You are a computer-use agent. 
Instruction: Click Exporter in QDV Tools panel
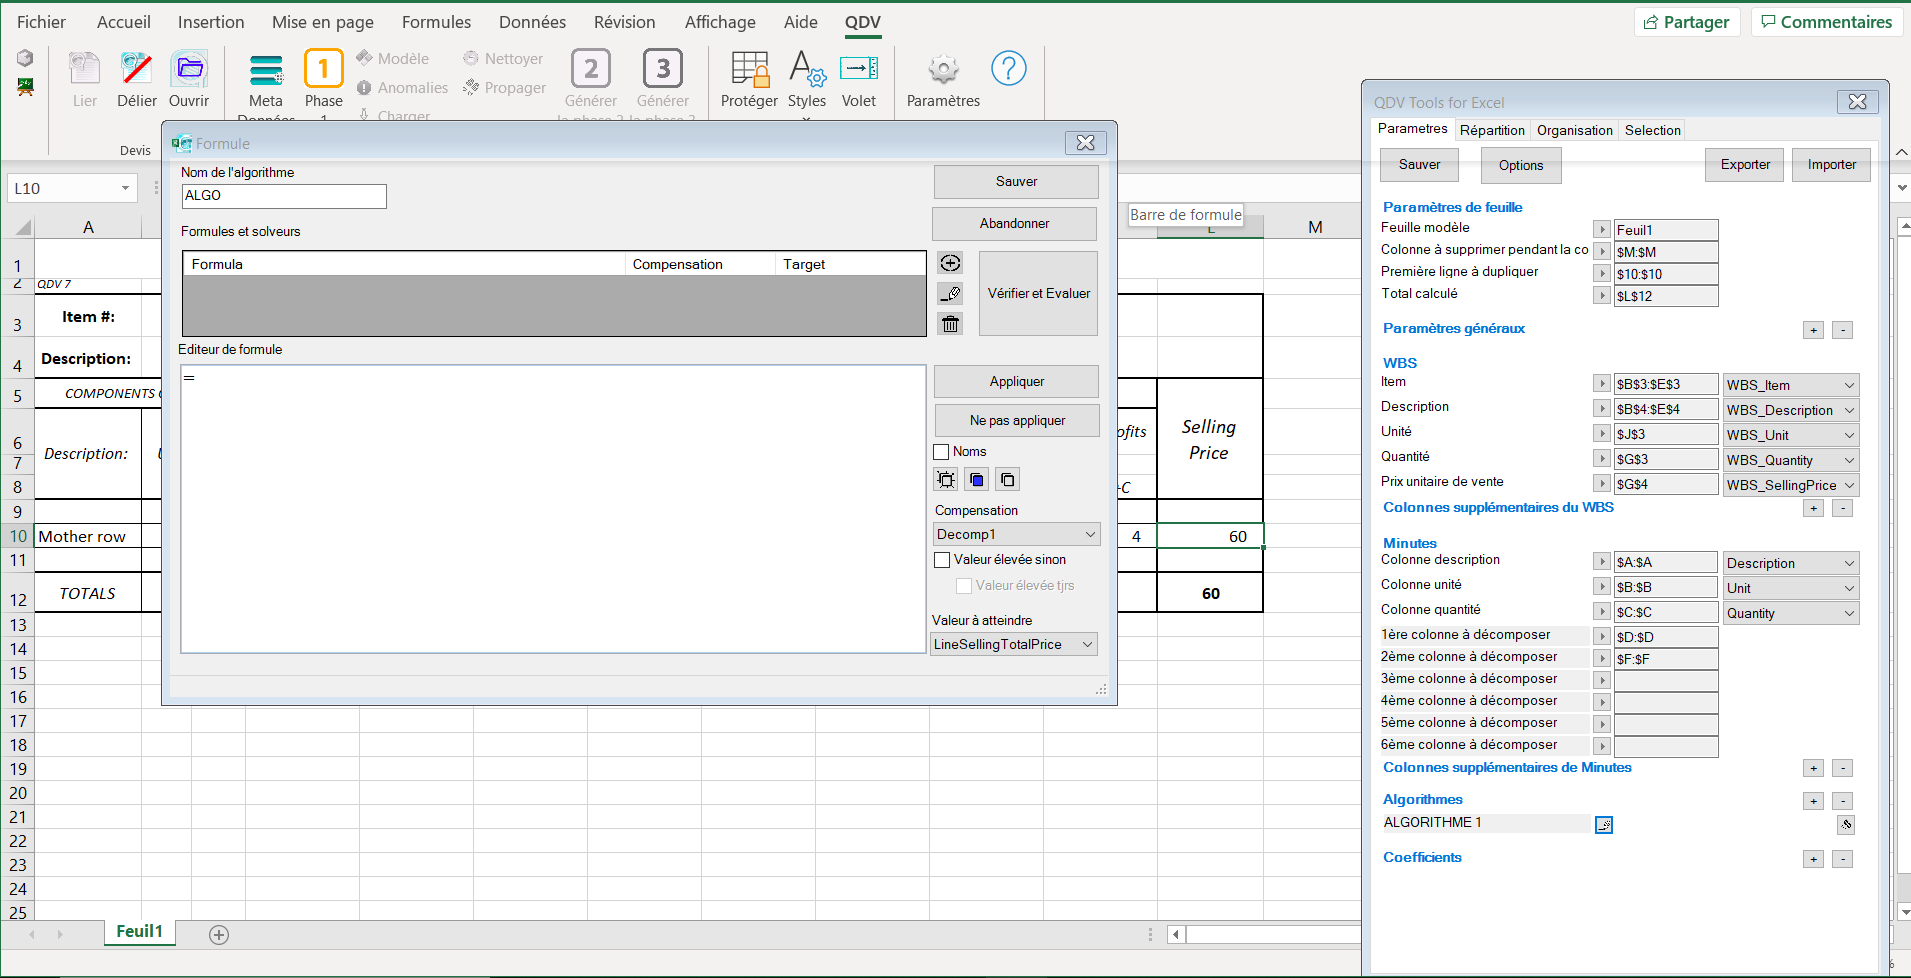pyautogui.click(x=1745, y=165)
